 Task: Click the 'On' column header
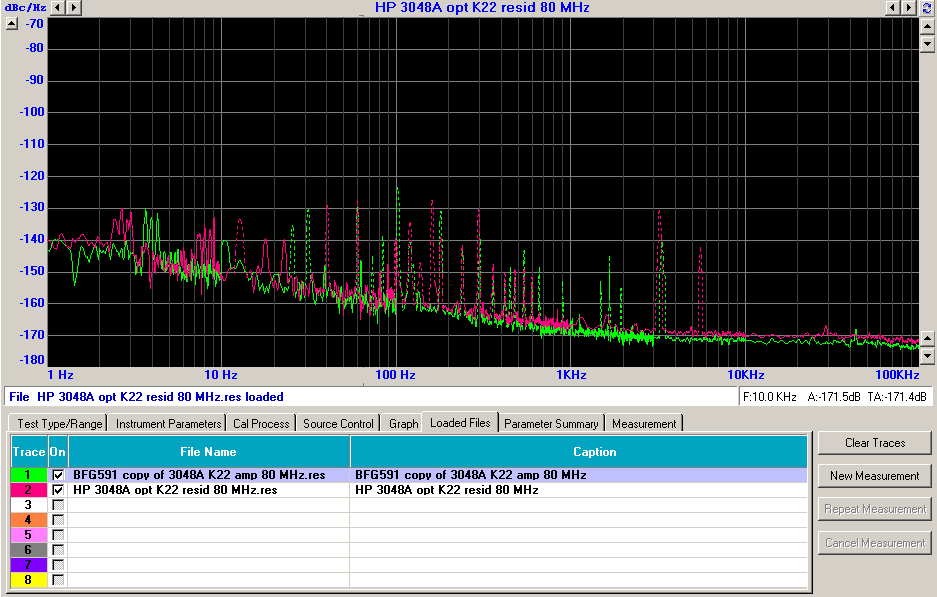tap(58, 452)
